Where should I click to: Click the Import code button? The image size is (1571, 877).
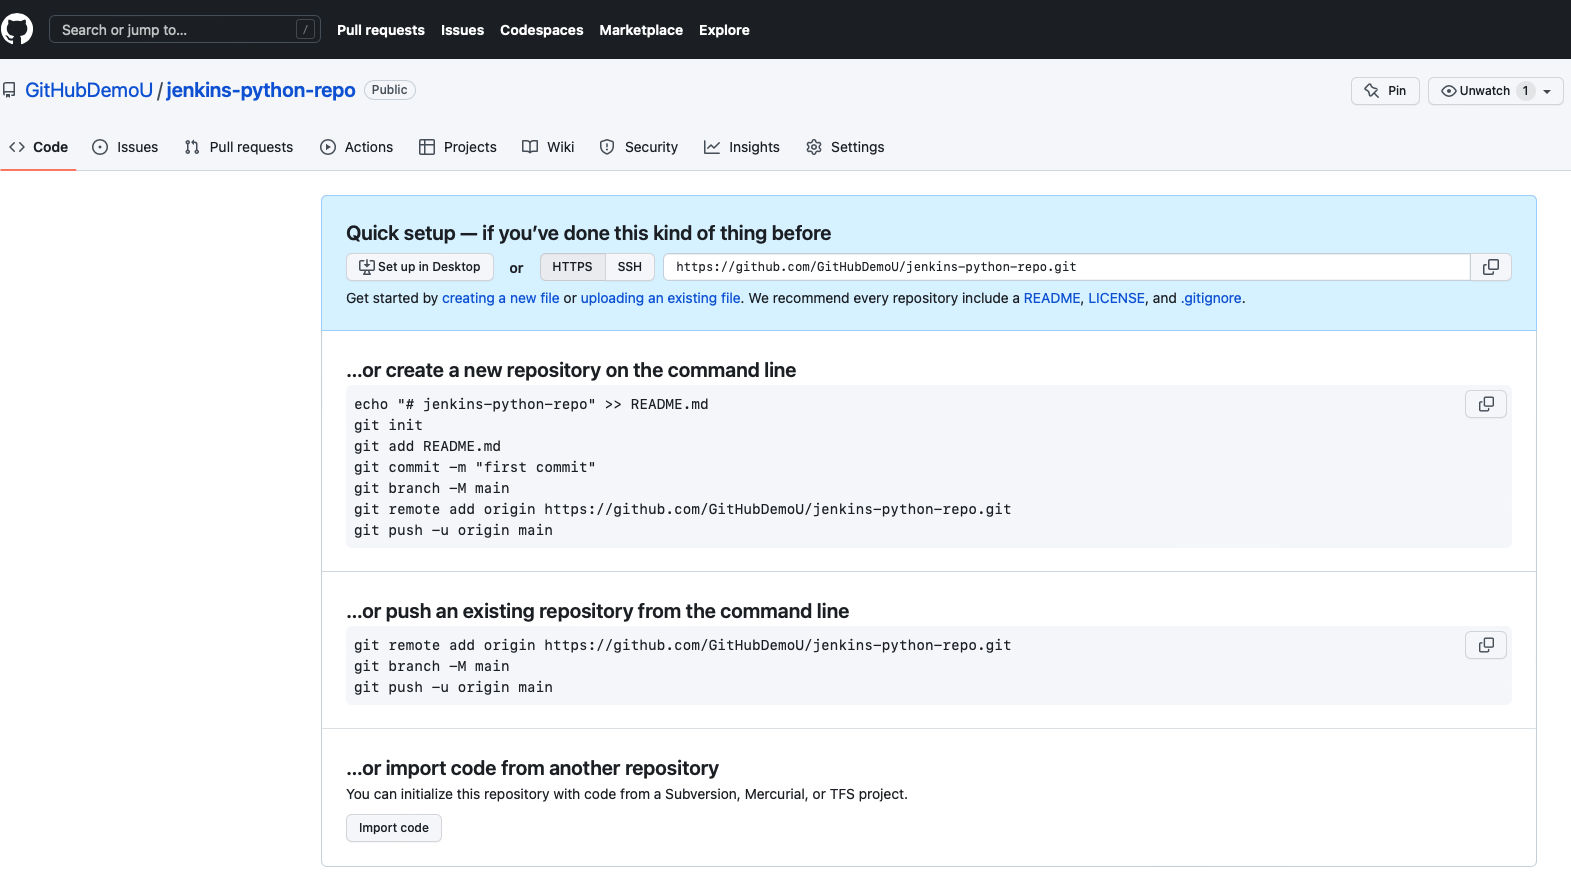[x=394, y=828]
